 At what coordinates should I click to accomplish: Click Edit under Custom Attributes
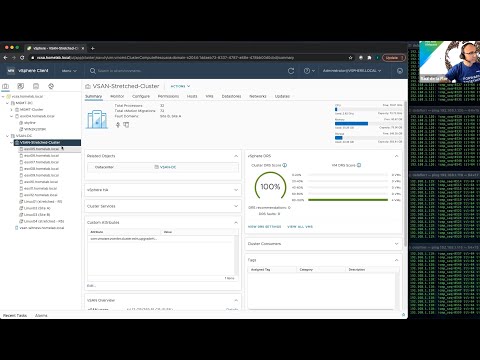pyautogui.click(x=91, y=286)
